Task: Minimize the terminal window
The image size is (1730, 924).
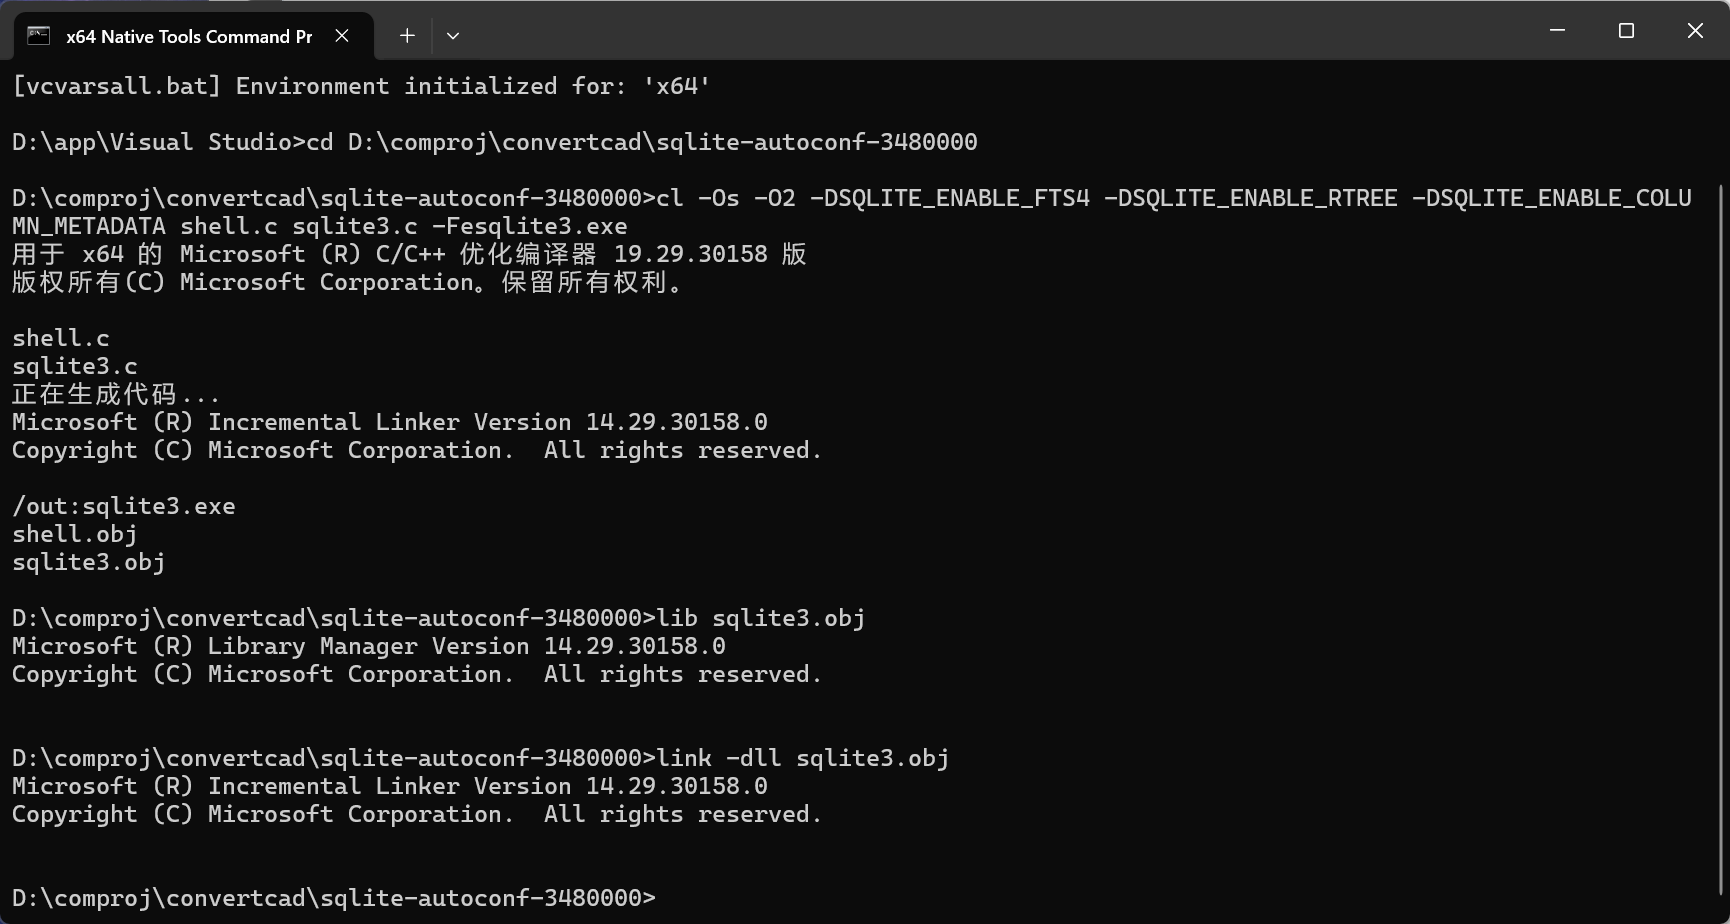Action: (1556, 30)
